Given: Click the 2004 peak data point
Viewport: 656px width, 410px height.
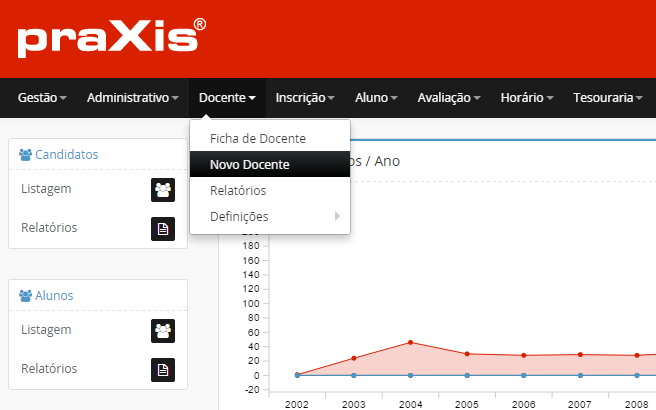Looking at the screenshot, I should click(x=410, y=343).
